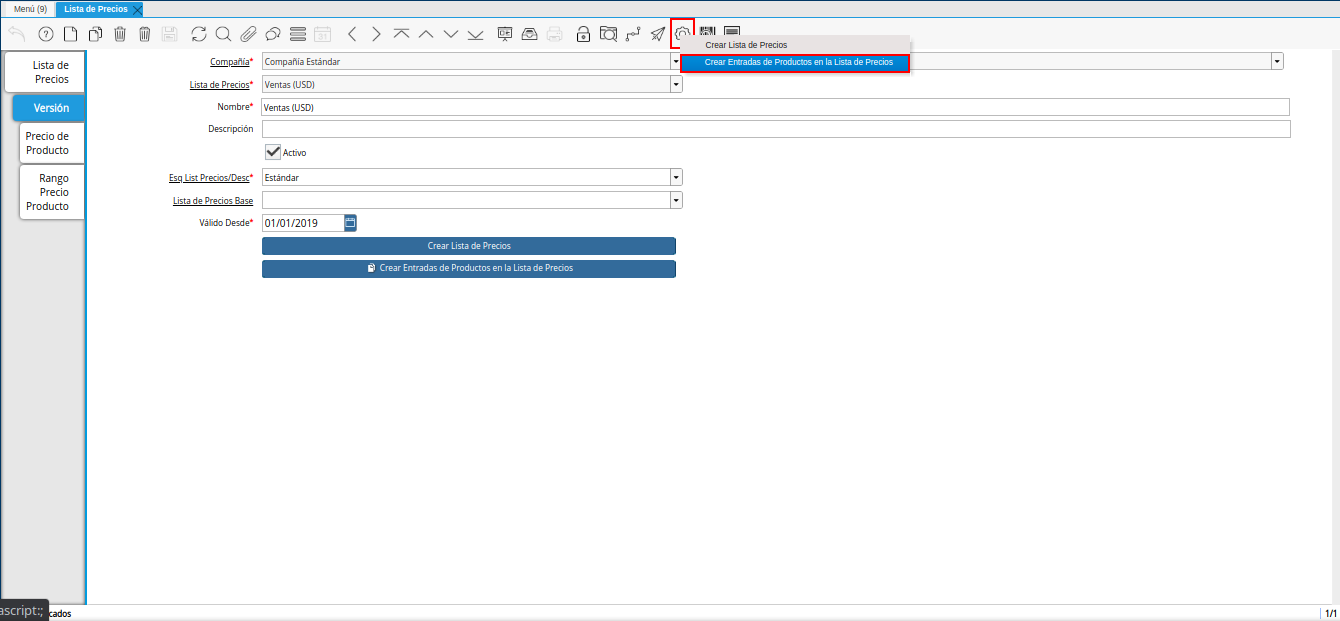Screen dimensions: 1340x621
Task: Click the Copy record icon
Action: tap(95, 34)
